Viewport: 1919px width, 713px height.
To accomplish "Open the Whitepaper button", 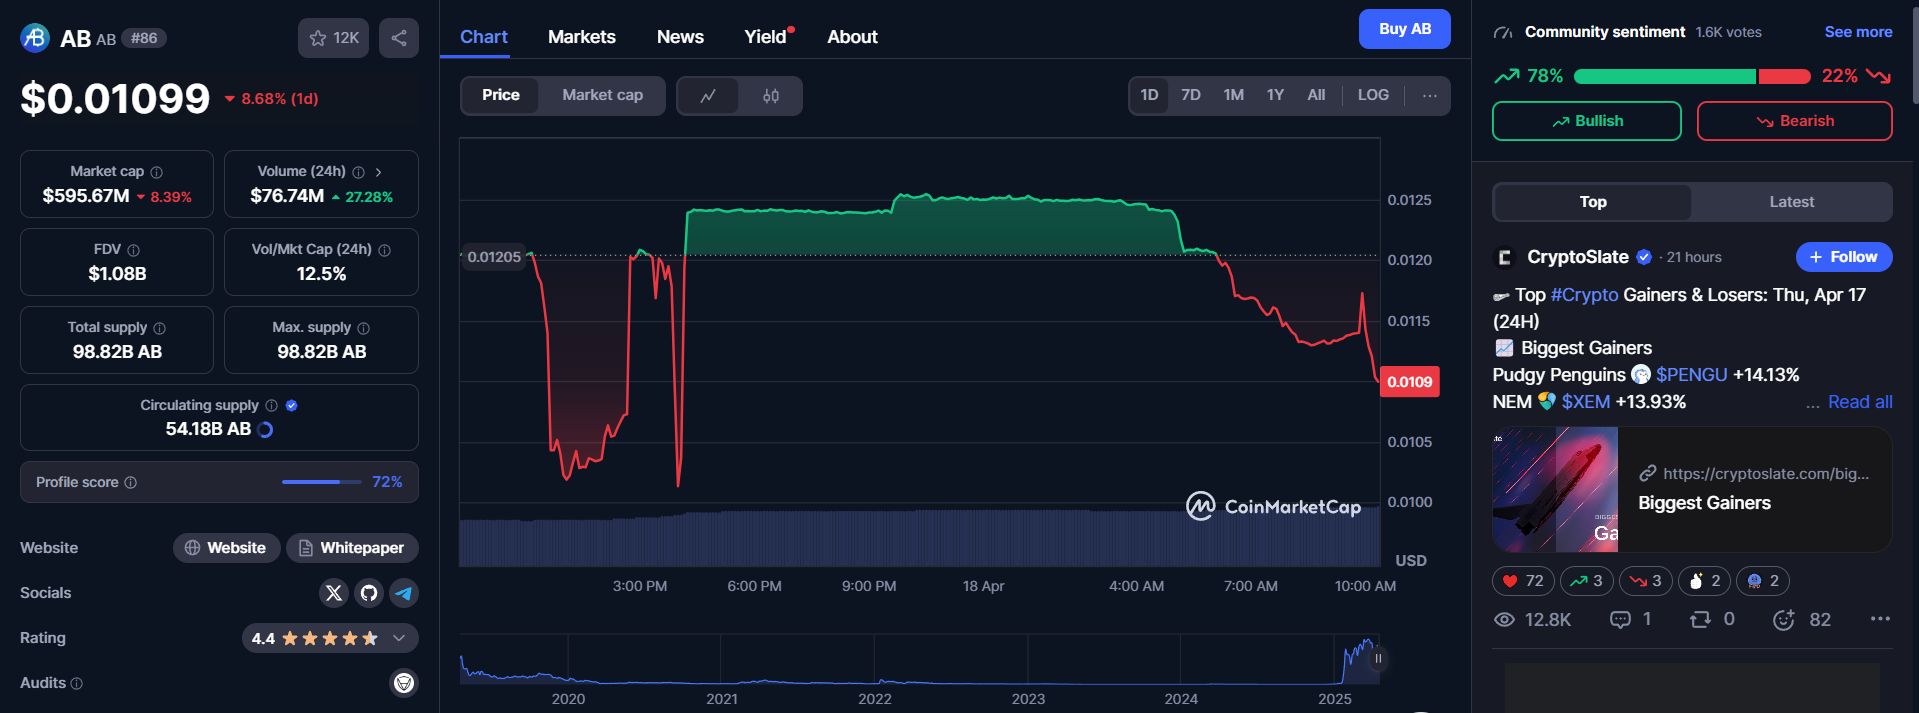I will click(x=352, y=548).
